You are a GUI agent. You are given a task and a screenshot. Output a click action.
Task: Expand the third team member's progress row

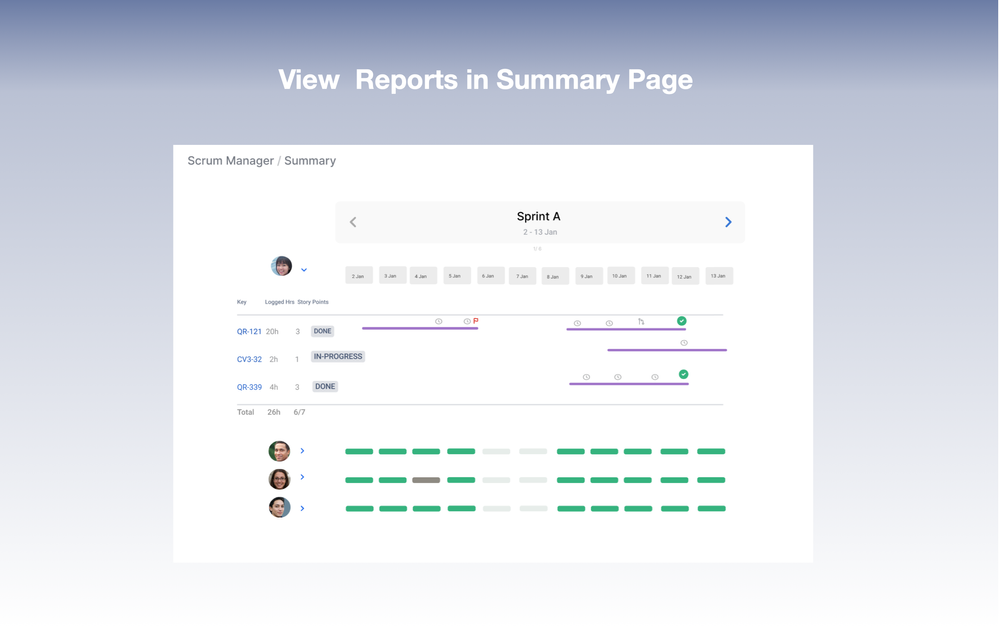[x=302, y=508]
